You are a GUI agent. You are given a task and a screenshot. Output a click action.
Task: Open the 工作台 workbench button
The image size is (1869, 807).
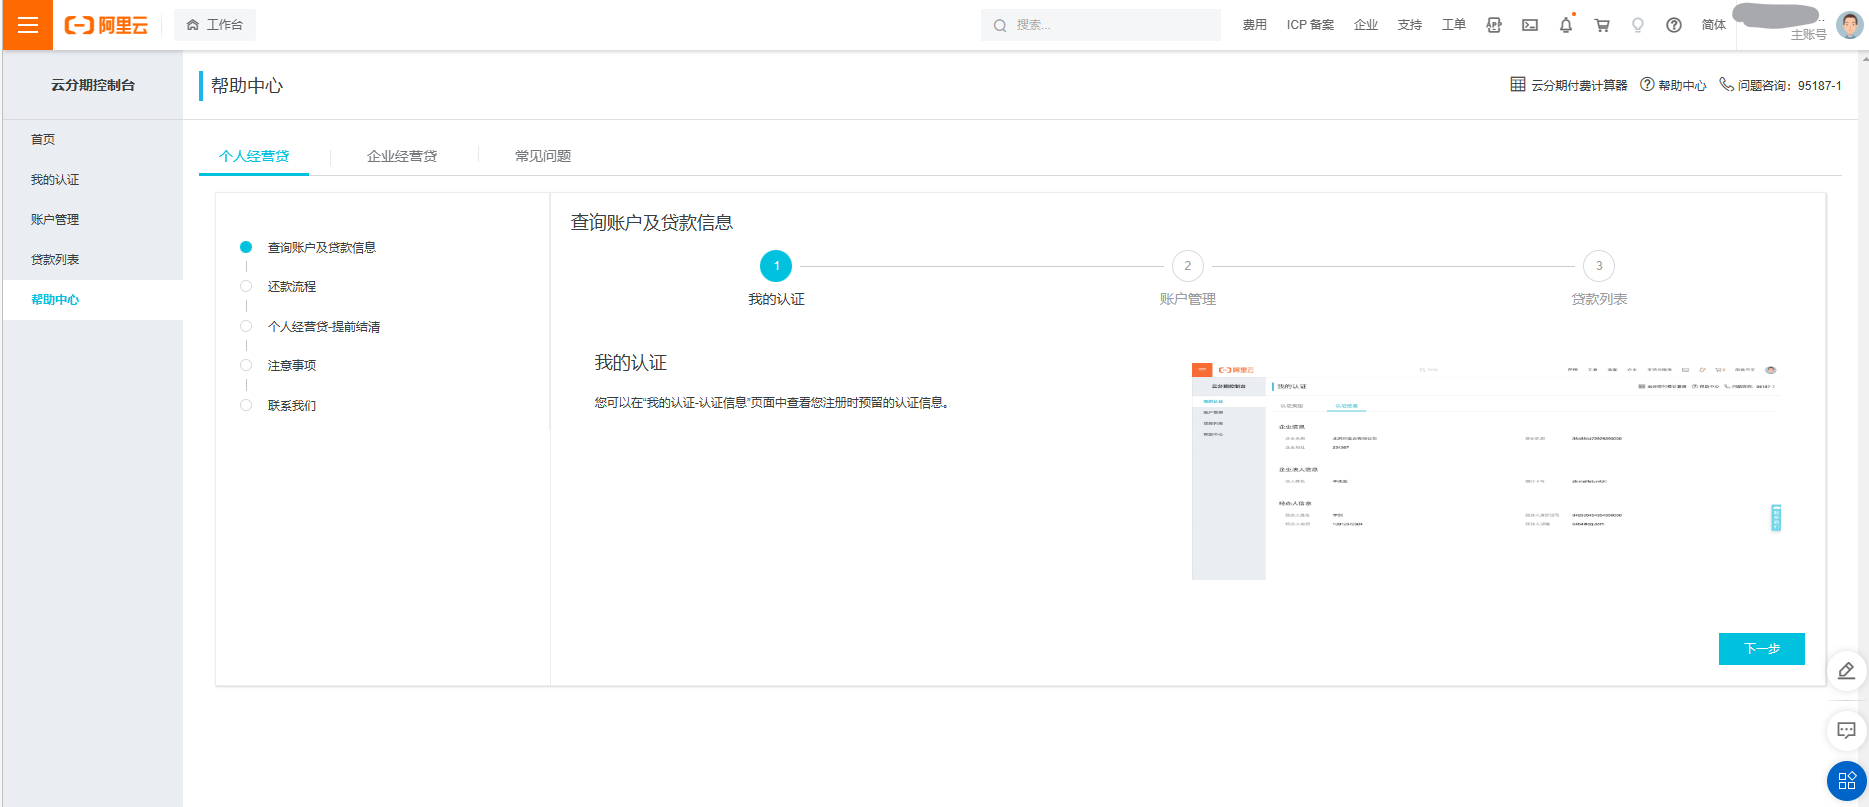point(215,25)
